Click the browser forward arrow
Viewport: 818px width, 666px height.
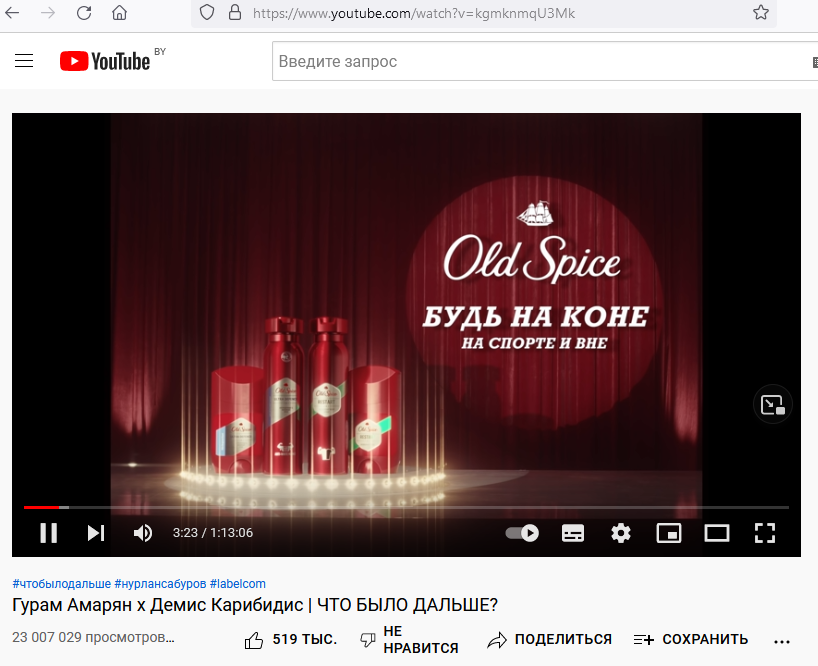click(x=47, y=13)
